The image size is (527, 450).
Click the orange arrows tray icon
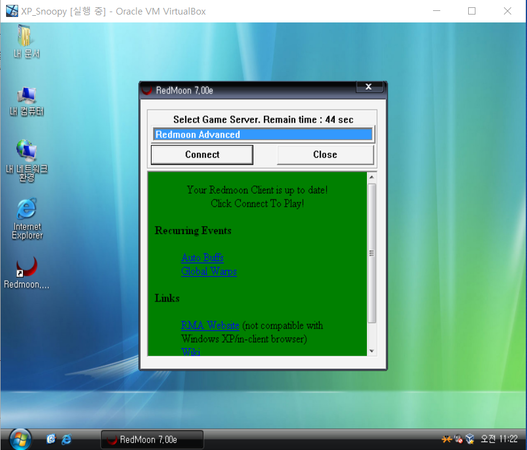[x=447, y=439]
